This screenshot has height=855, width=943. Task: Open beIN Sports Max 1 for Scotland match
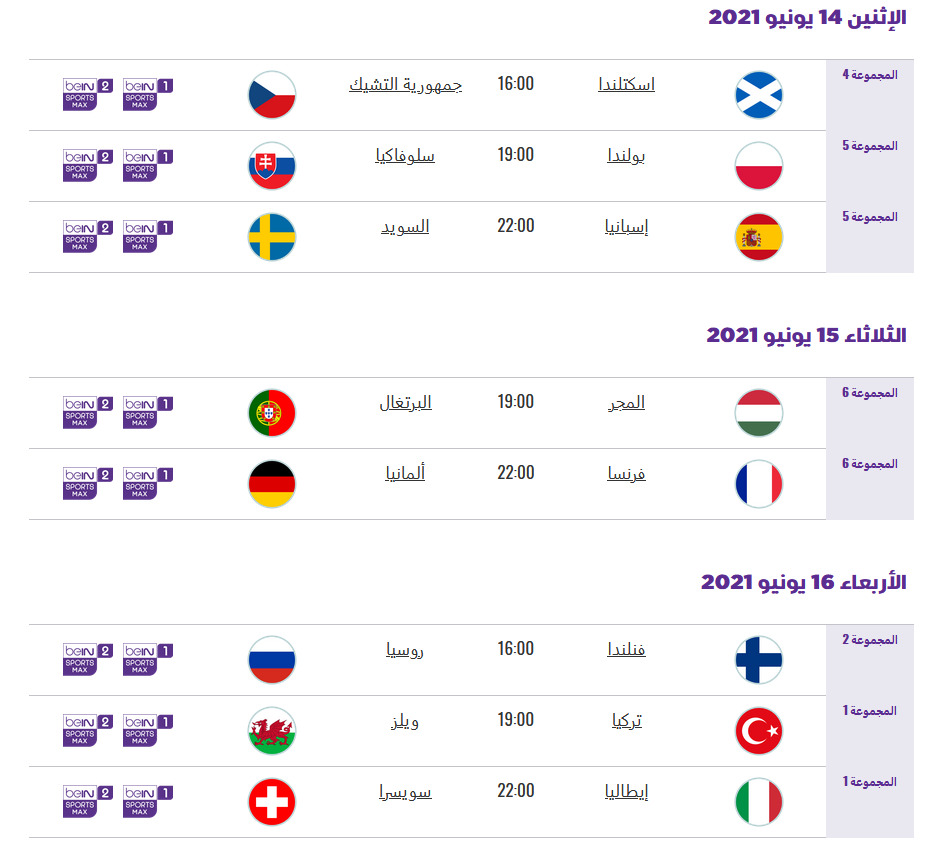click(148, 94)
